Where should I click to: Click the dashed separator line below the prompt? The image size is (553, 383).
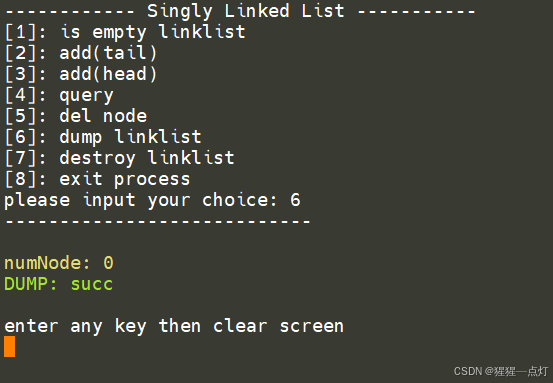coord(158,221)
